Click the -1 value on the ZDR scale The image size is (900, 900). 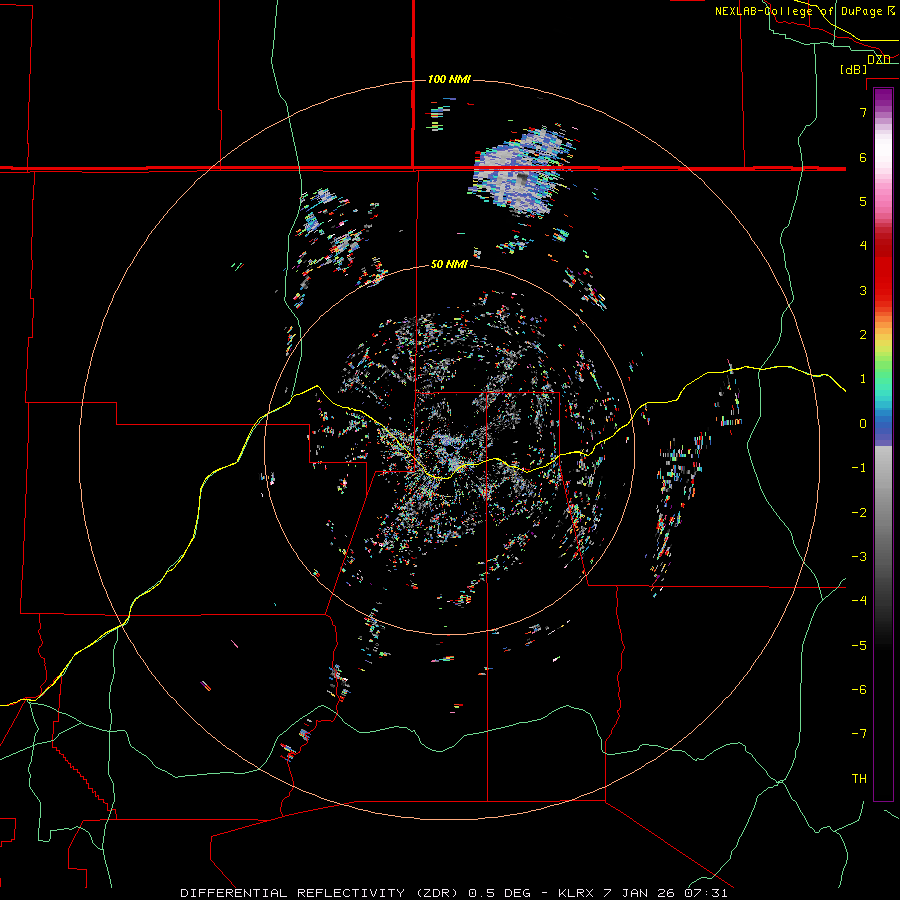click(x=859, y=468)
